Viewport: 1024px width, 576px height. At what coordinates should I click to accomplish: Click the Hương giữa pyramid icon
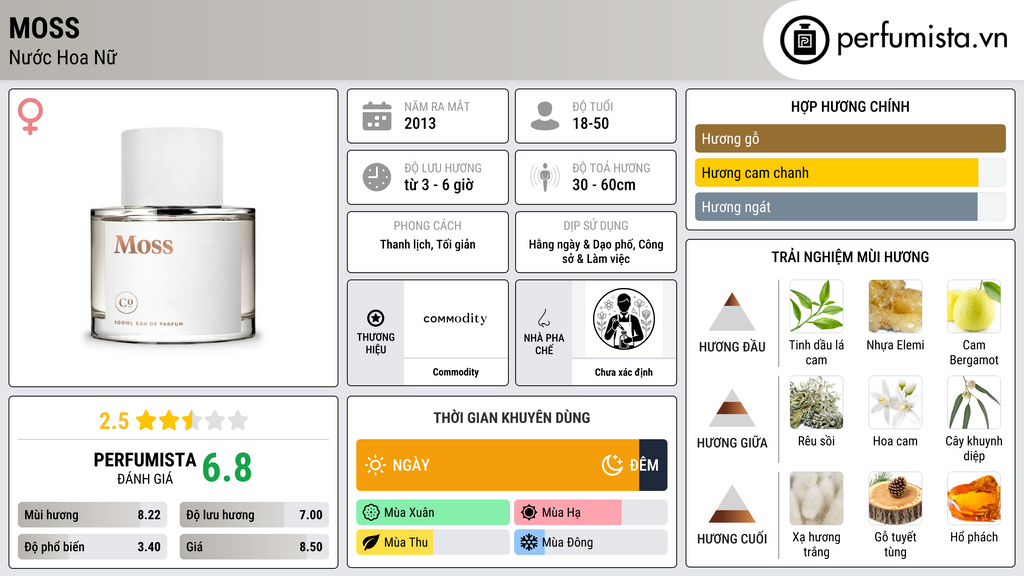pos(732,408)
